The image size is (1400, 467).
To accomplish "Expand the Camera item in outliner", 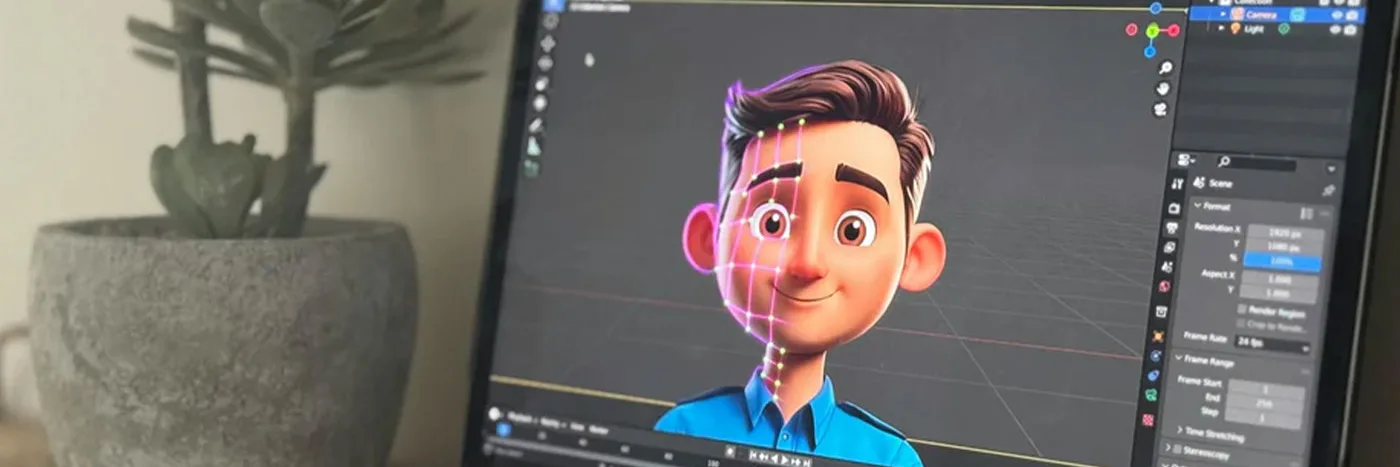I will point(1222,14).
